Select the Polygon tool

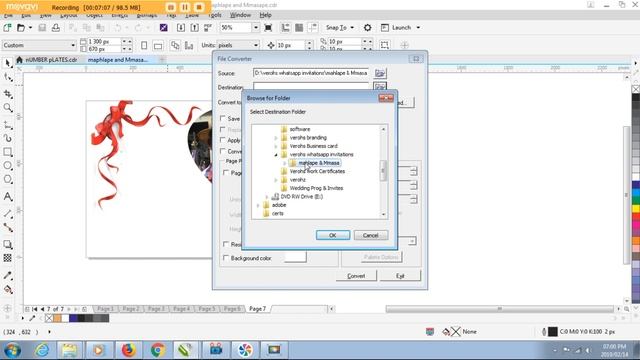pos(8,179)
